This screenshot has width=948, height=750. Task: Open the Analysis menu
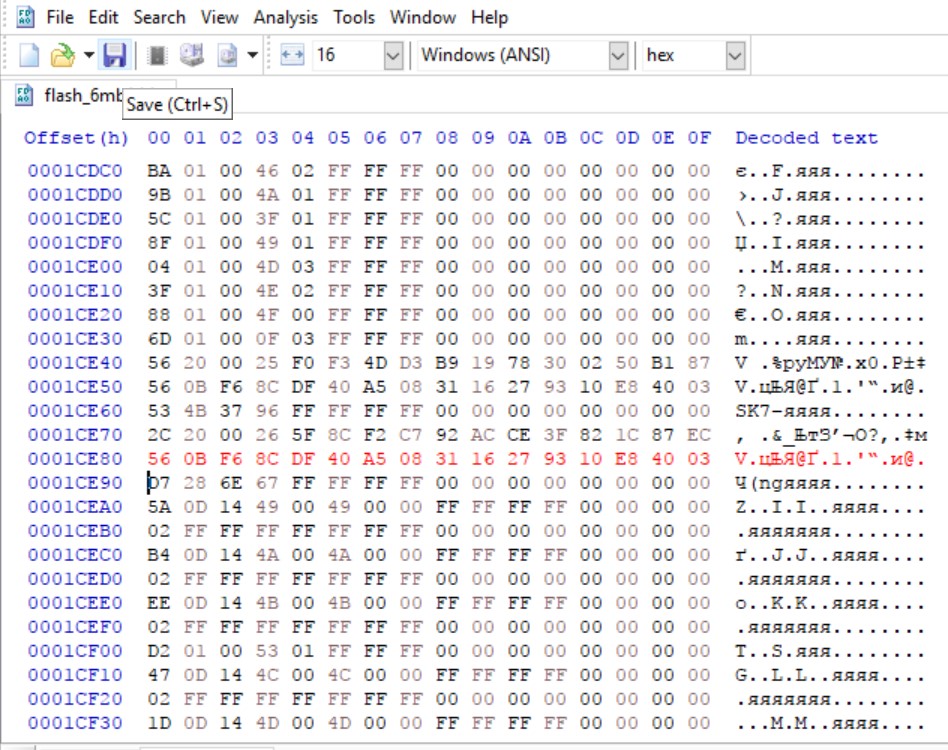pyautogui.click(x=285, y=17)
